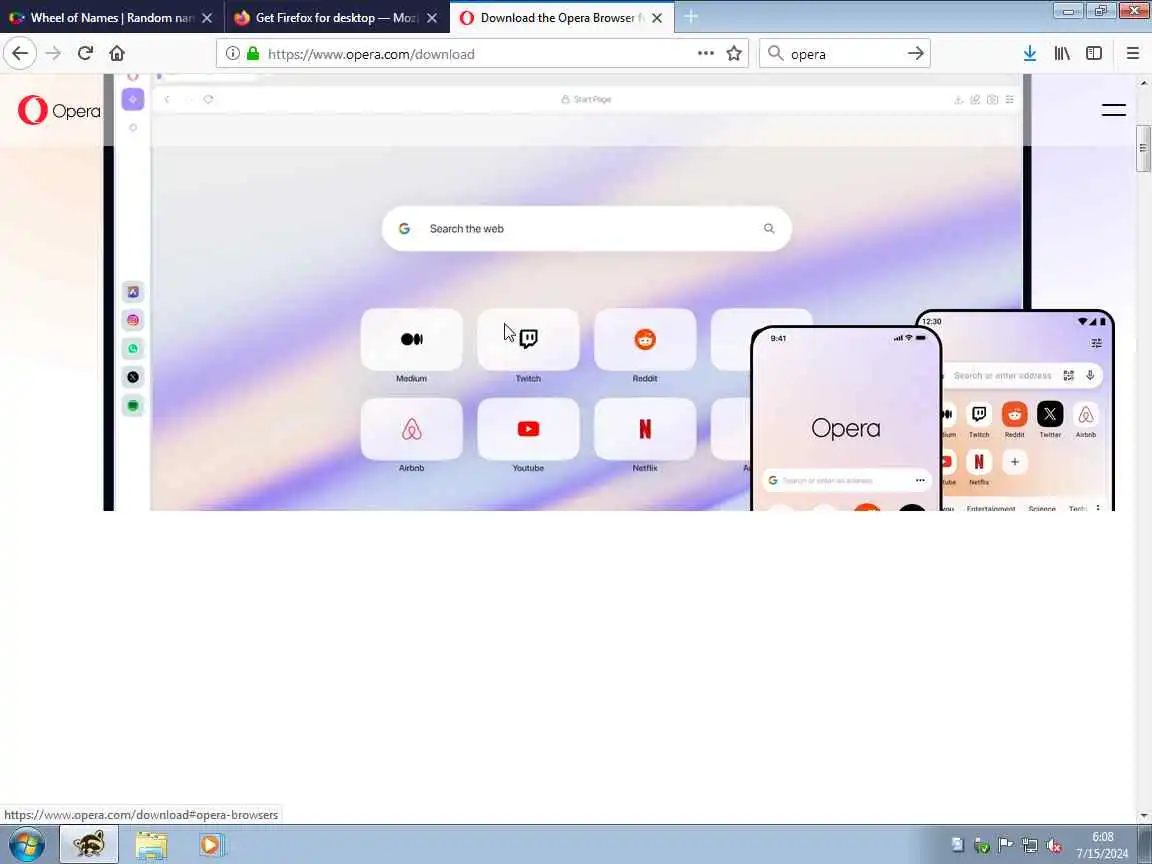Image resolution: width=1152 pixels, height=864 pixels.
Task: Open the Library bookmarks and history button
Action: [1062, 54]
